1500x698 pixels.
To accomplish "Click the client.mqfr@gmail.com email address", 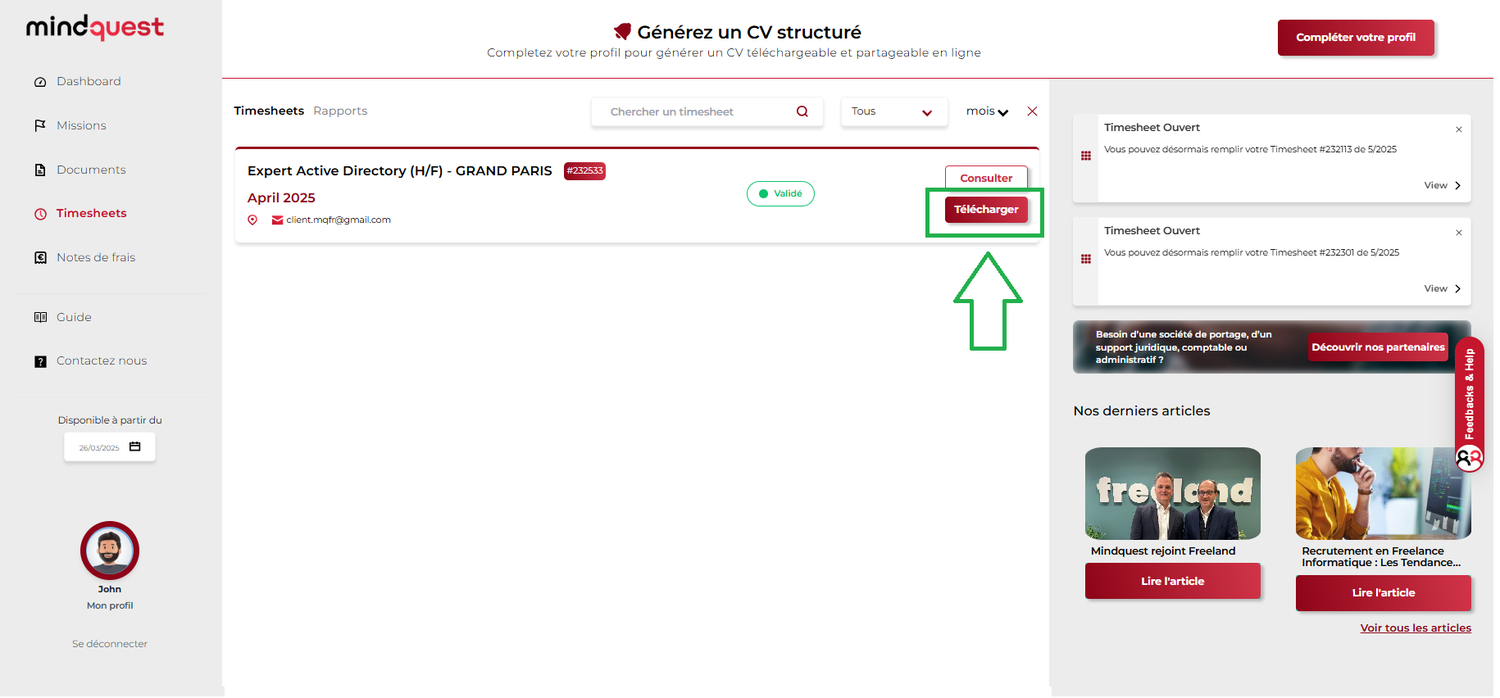I will tap(339, 220).
